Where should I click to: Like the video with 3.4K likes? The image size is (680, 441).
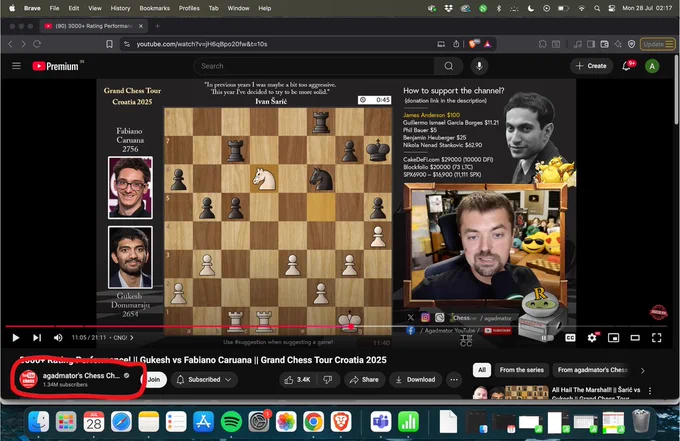298,379
